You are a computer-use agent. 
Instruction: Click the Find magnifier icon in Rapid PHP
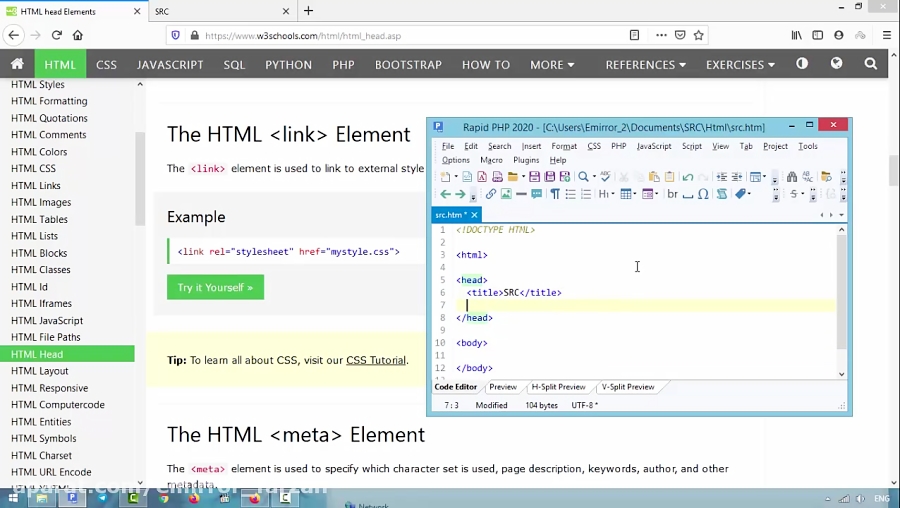583,177
